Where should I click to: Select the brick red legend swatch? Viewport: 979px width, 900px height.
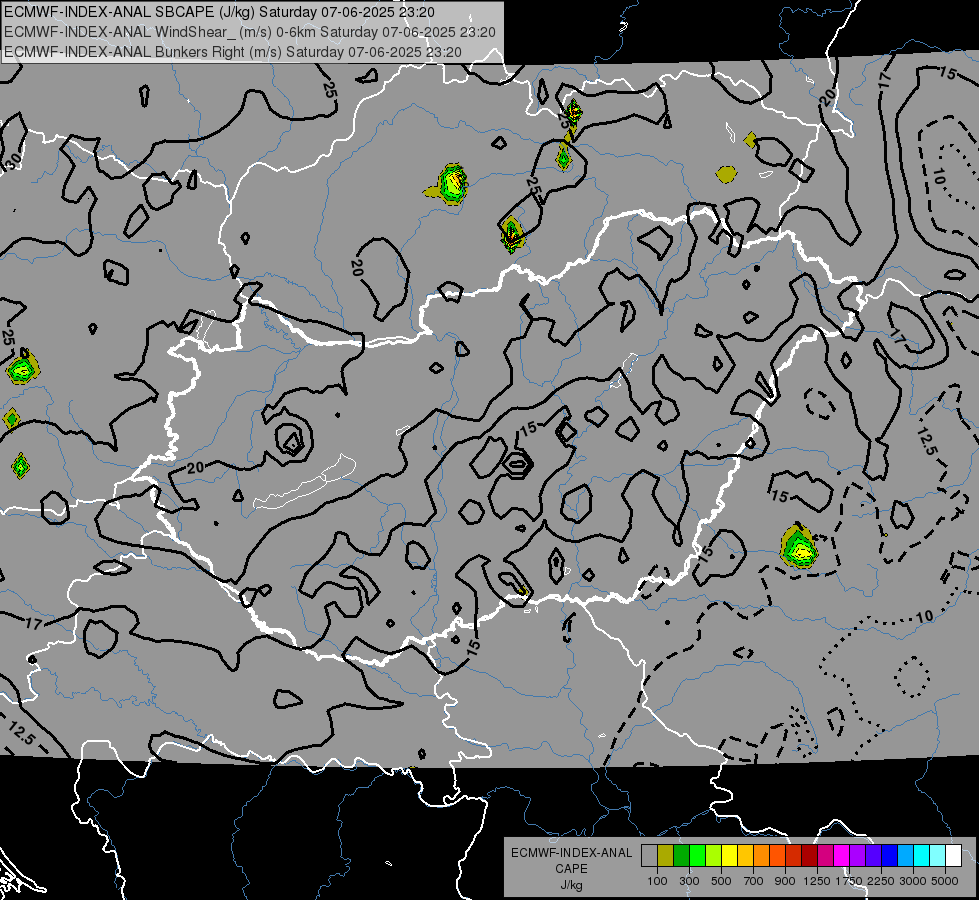pyautogui.click(x=794, y=855)
